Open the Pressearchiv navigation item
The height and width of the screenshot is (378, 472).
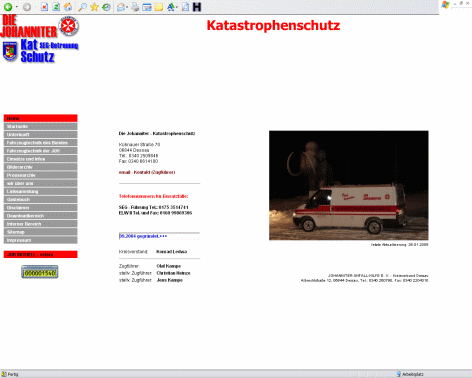pyautogui.click(x=40, y=175)
